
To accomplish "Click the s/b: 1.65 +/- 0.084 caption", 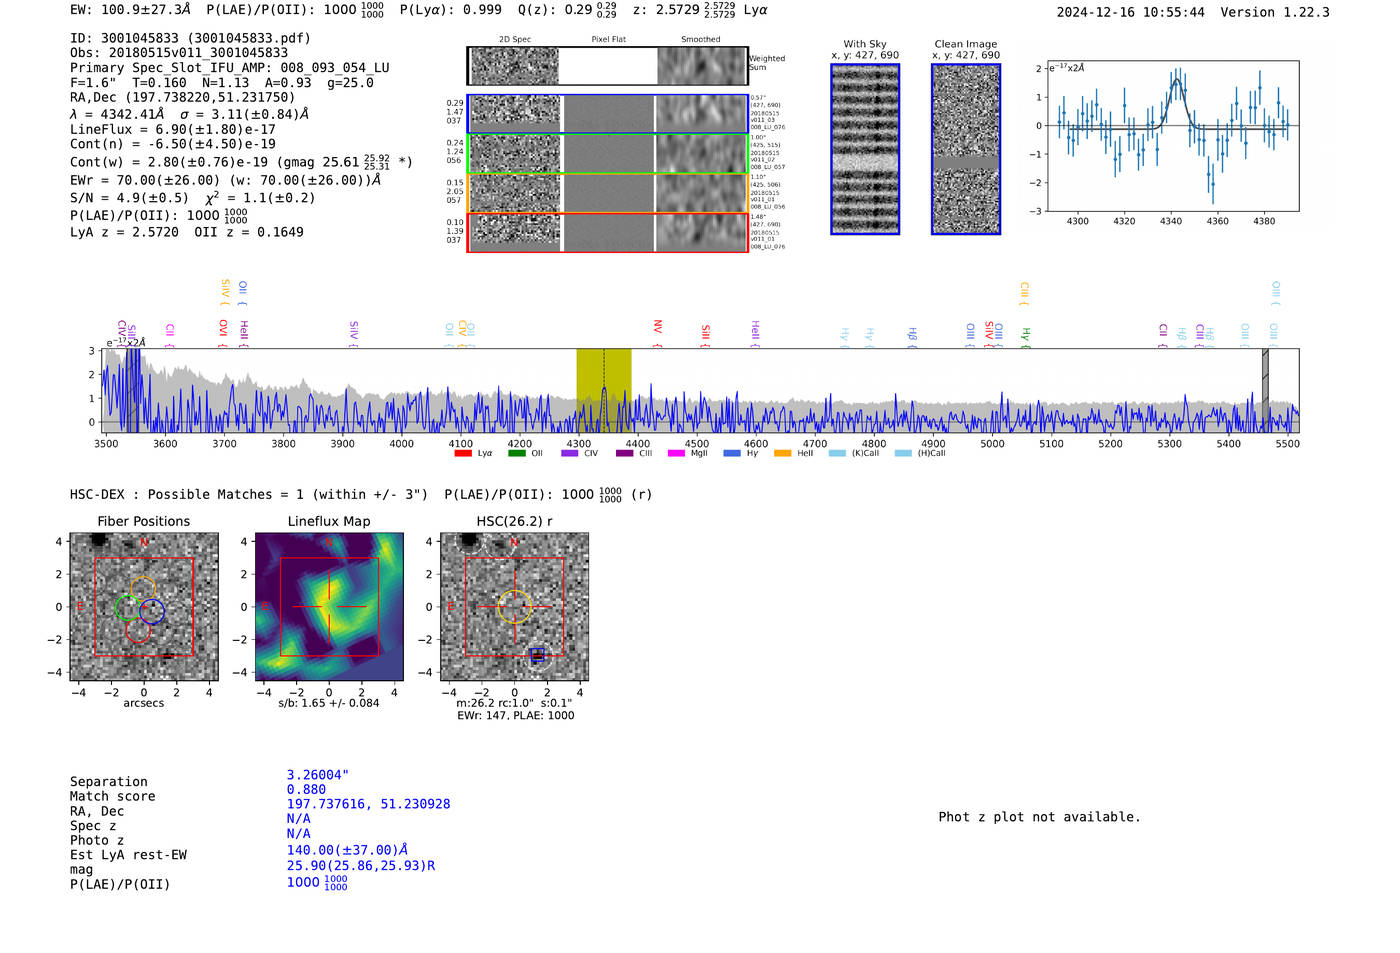I will (x=329, y=703).
